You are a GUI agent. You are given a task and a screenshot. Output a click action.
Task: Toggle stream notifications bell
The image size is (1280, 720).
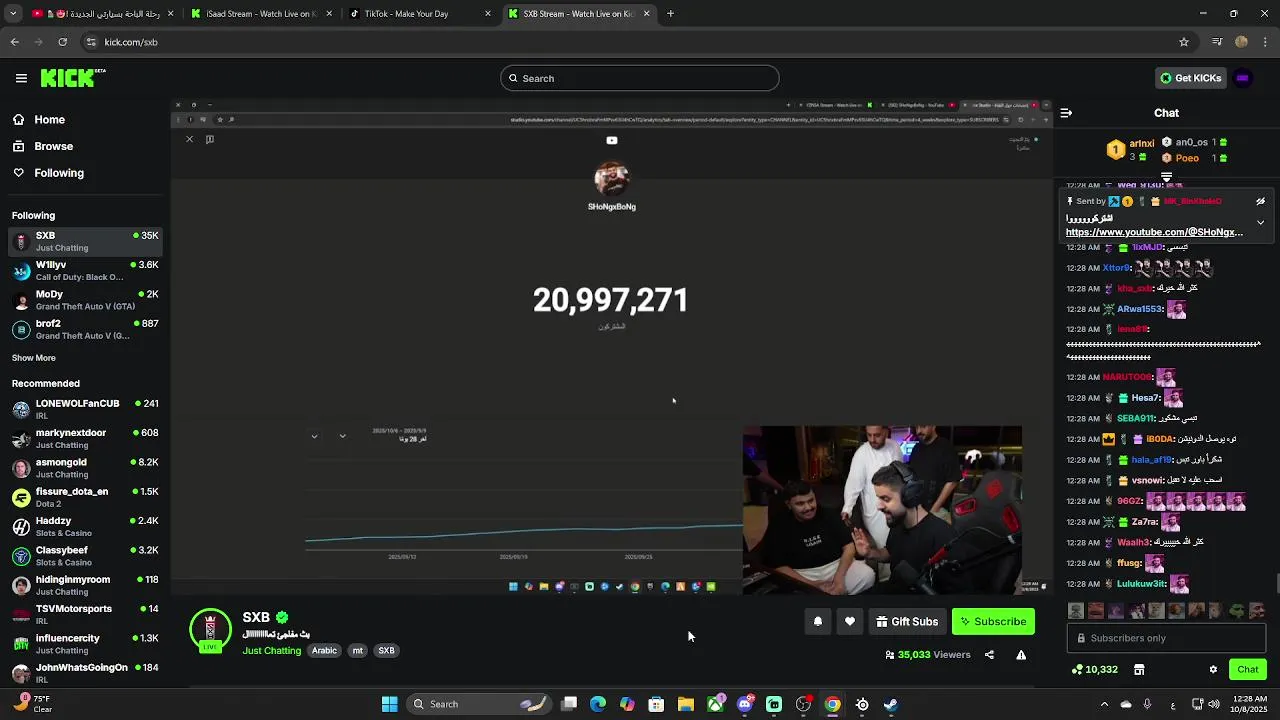click(x=818, y=622)
